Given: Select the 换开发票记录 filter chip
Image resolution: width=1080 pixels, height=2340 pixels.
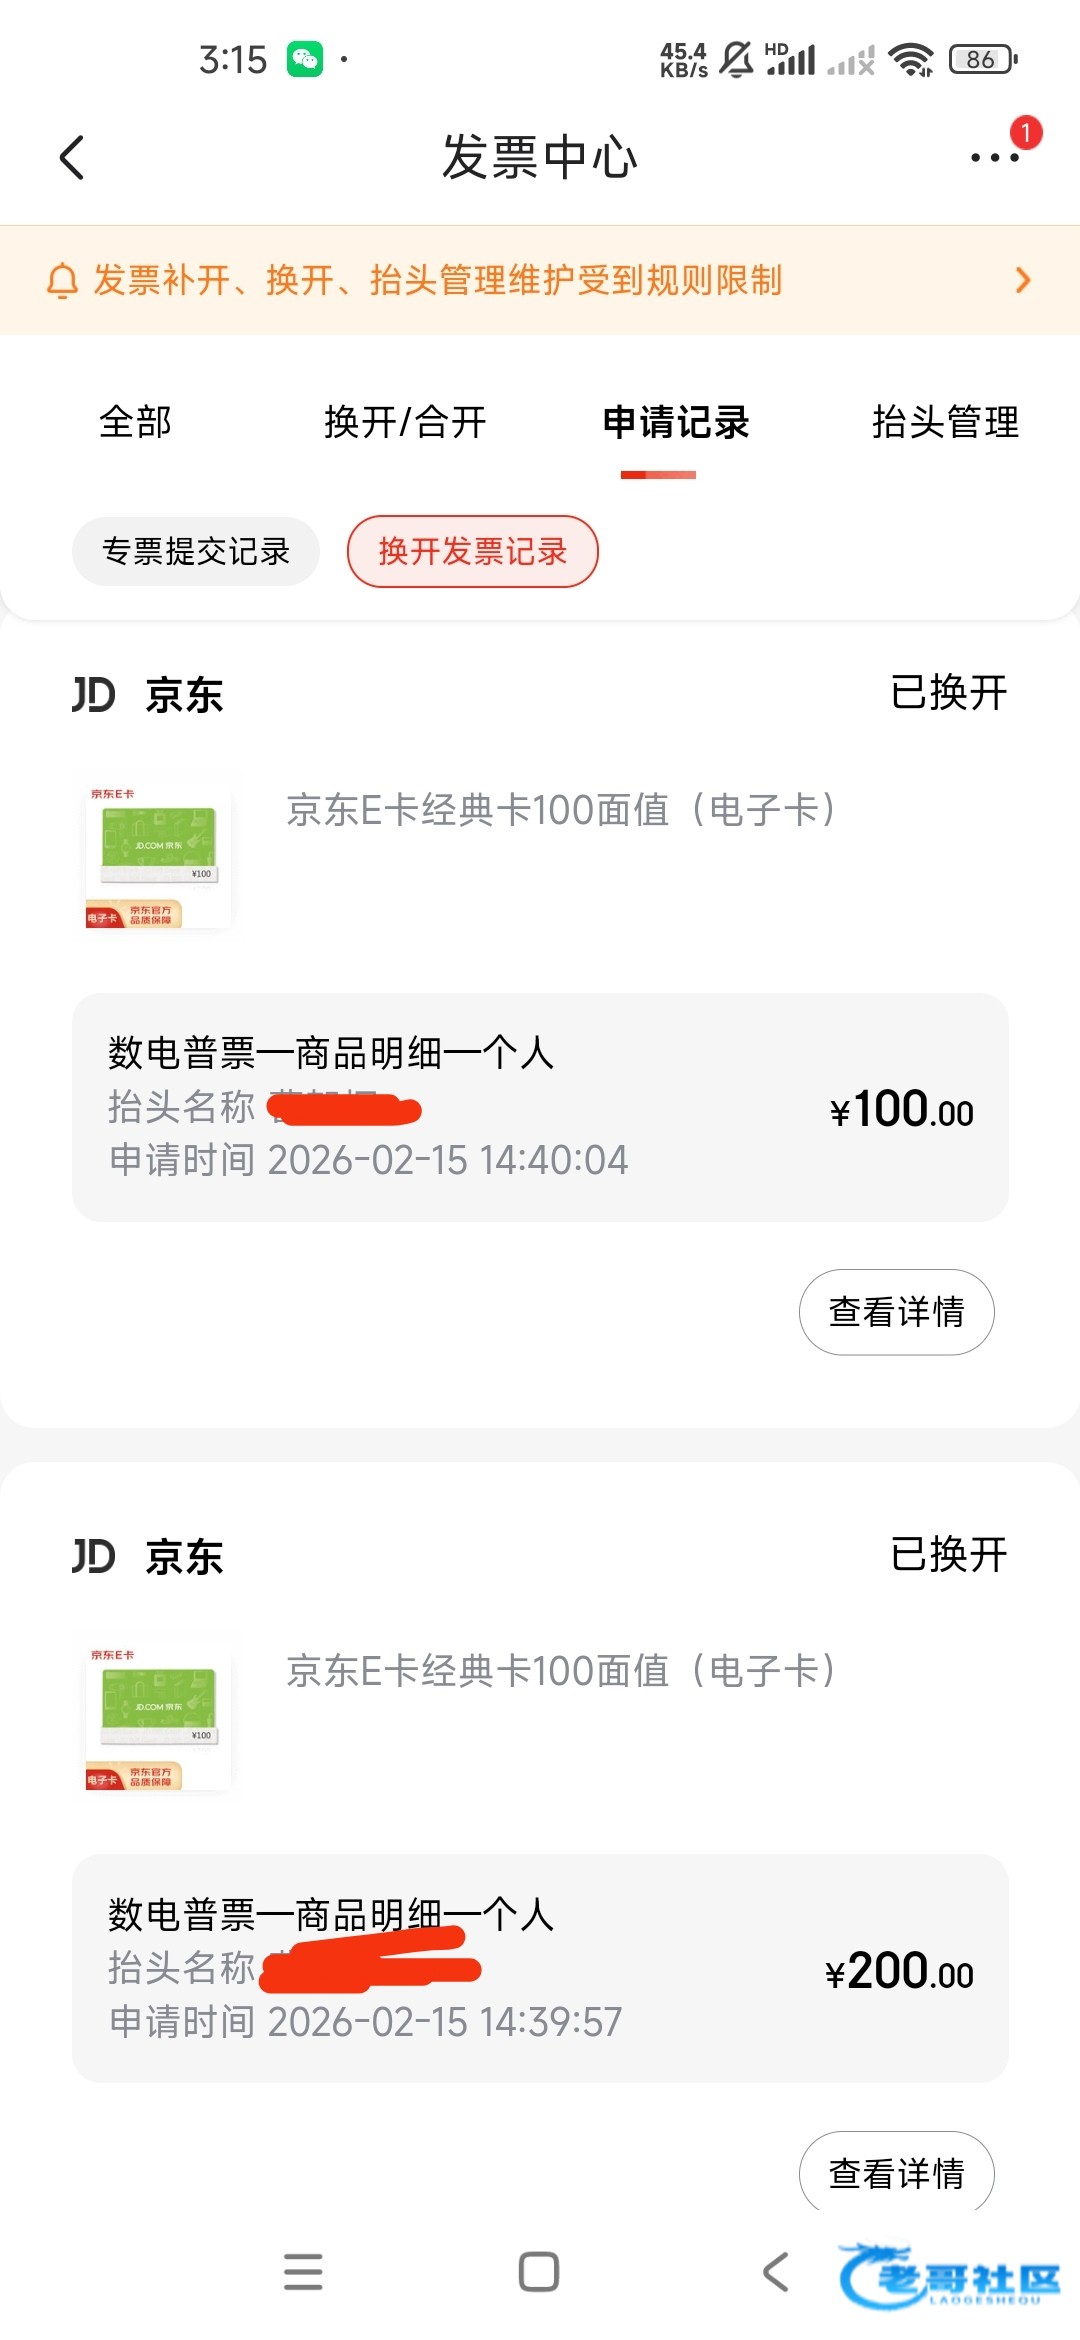Looking at the screenshot, I should point(473,551).
